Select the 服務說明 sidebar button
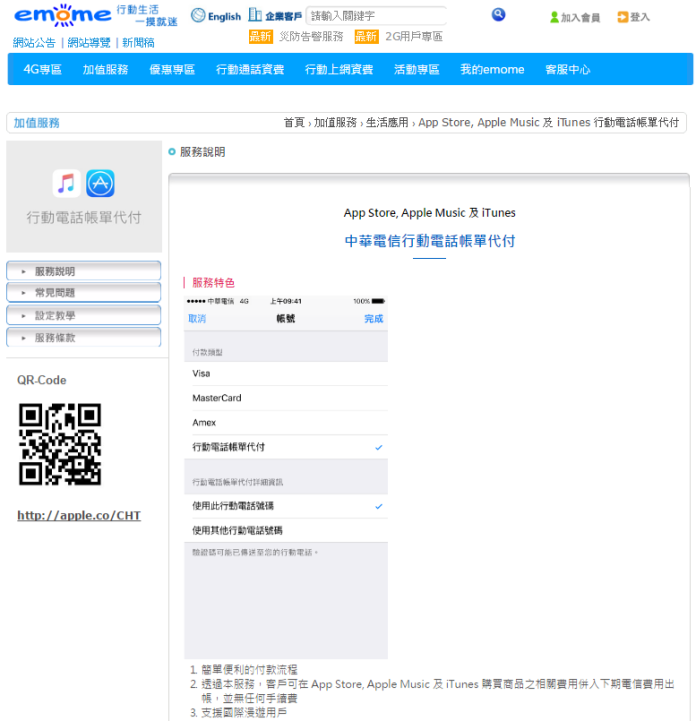The width and height of the screenshot is (696, 721). click(84, 271)
